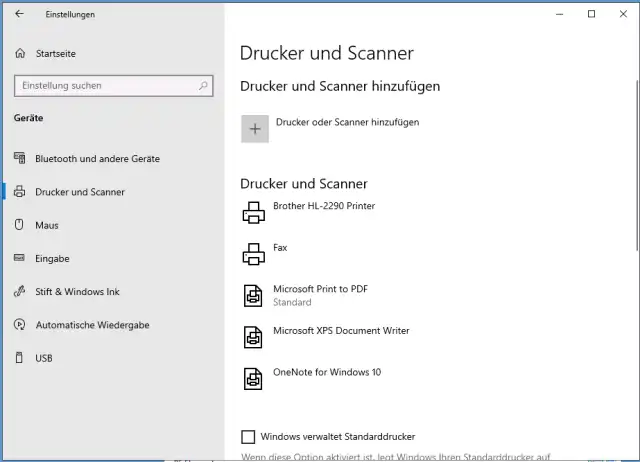Click the plus icon to add printer
The image size is (640, 462).
[x=255, y=129]
